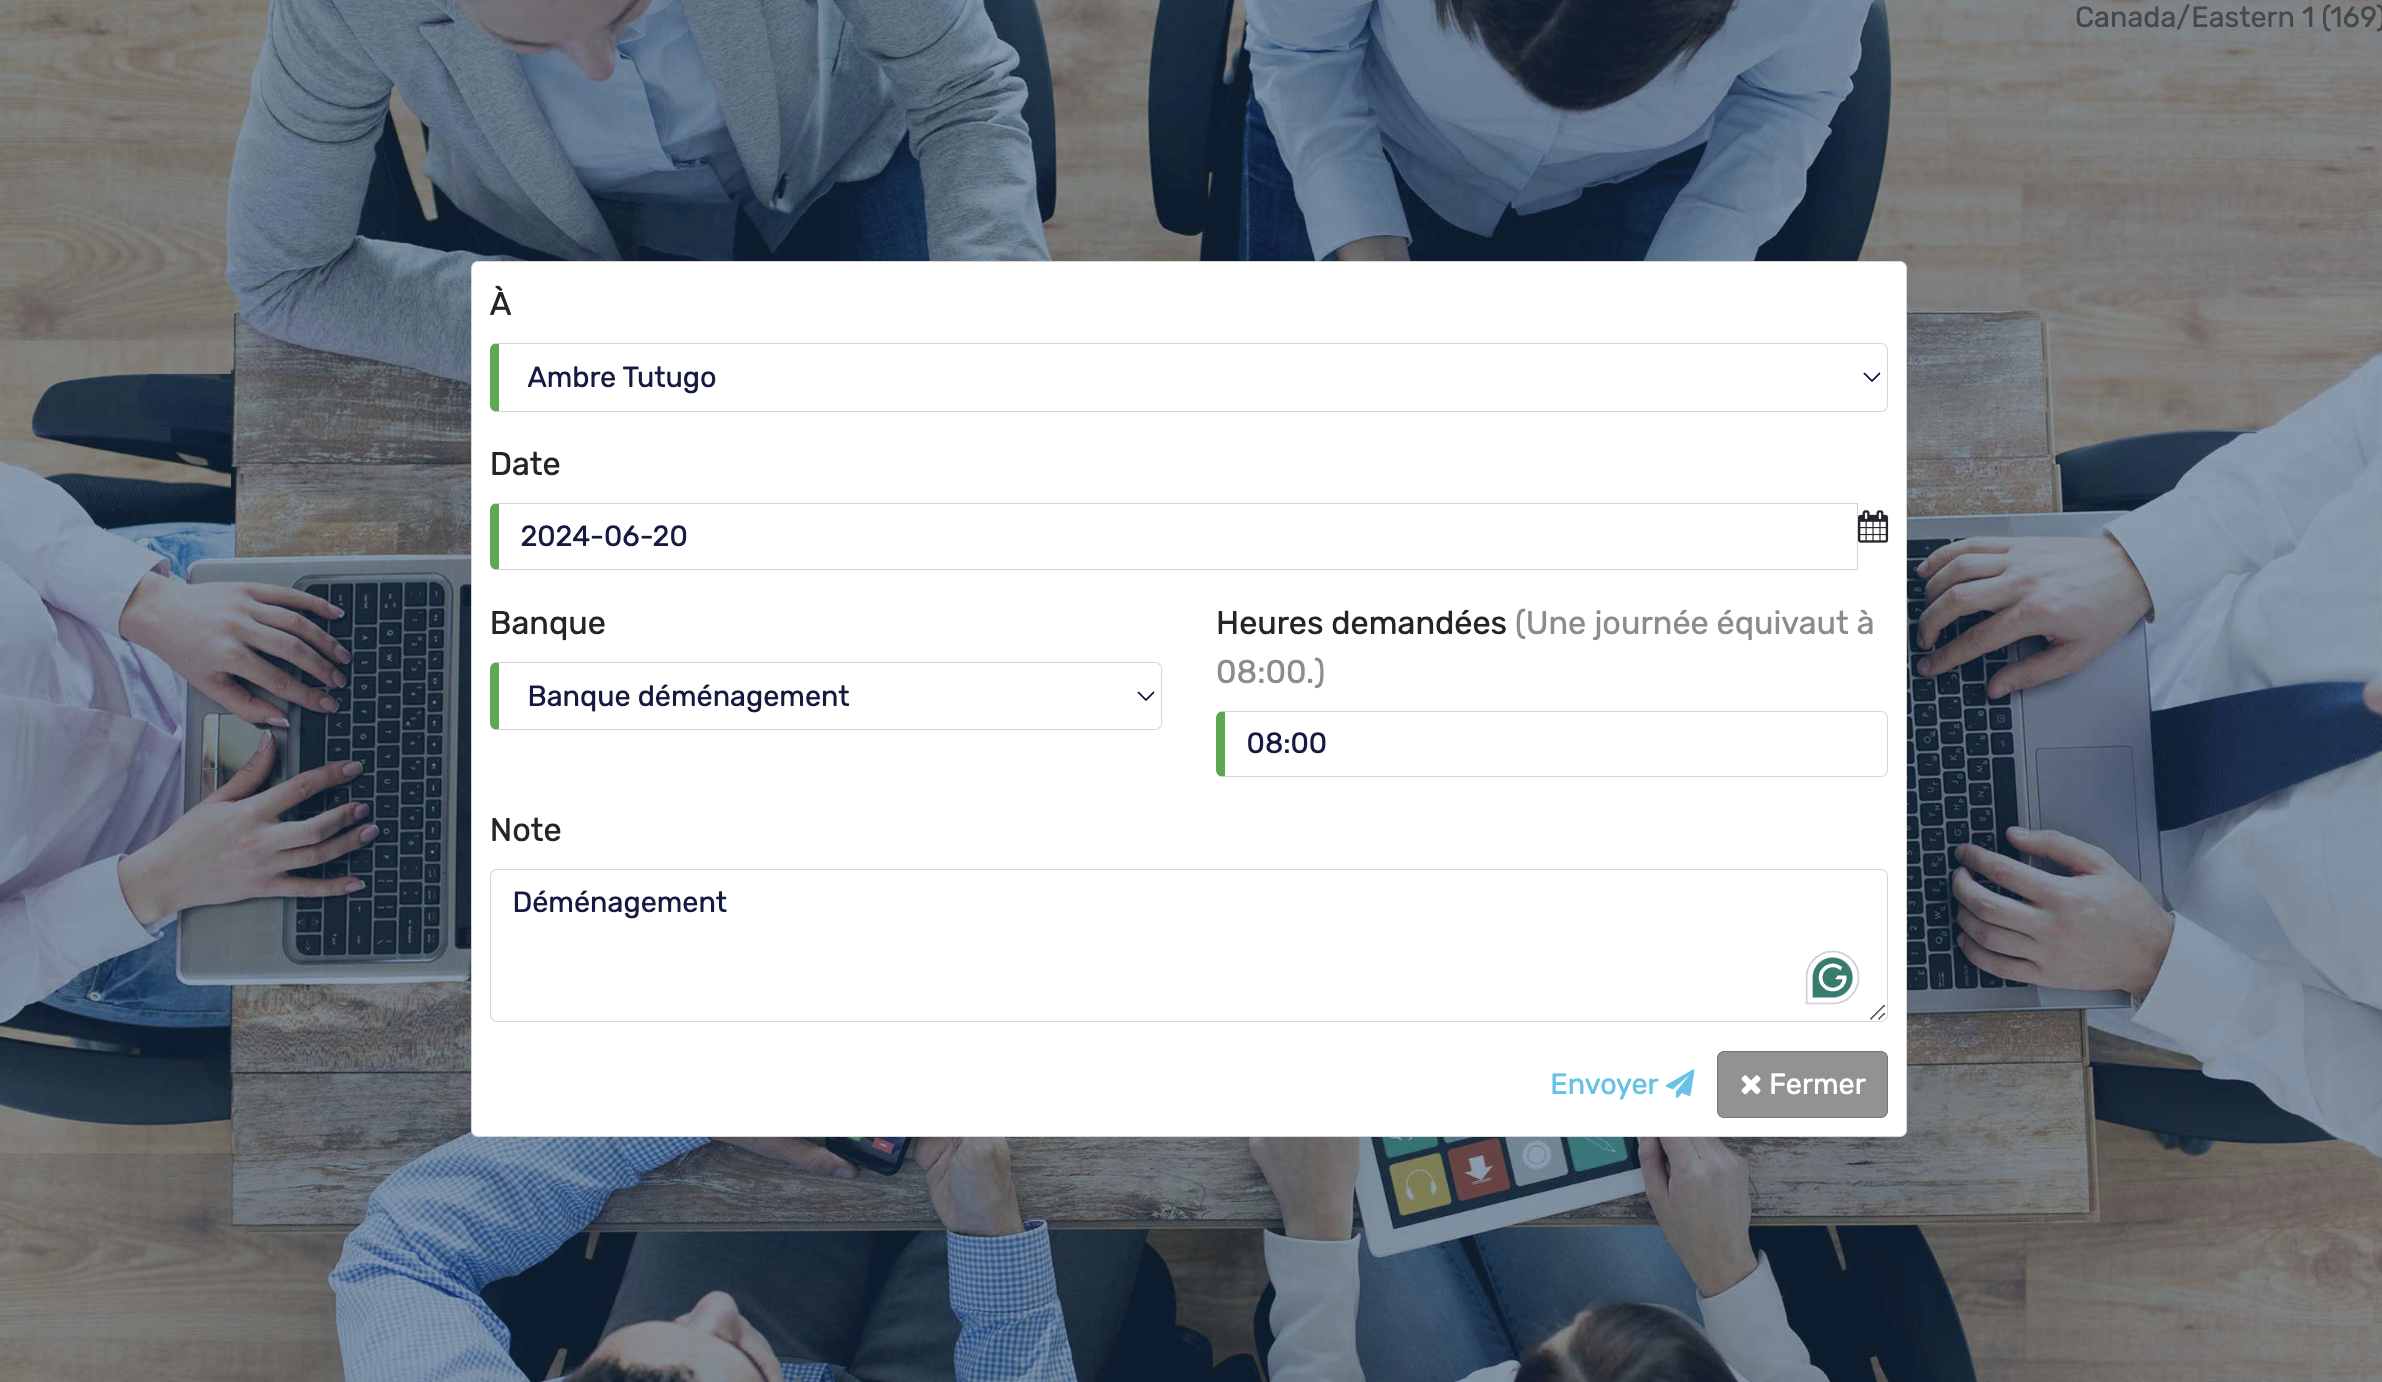Click the Note textarea resize handle
The image size is (2382, 1382).
pyautogui.click(x=1877, y=1012)
